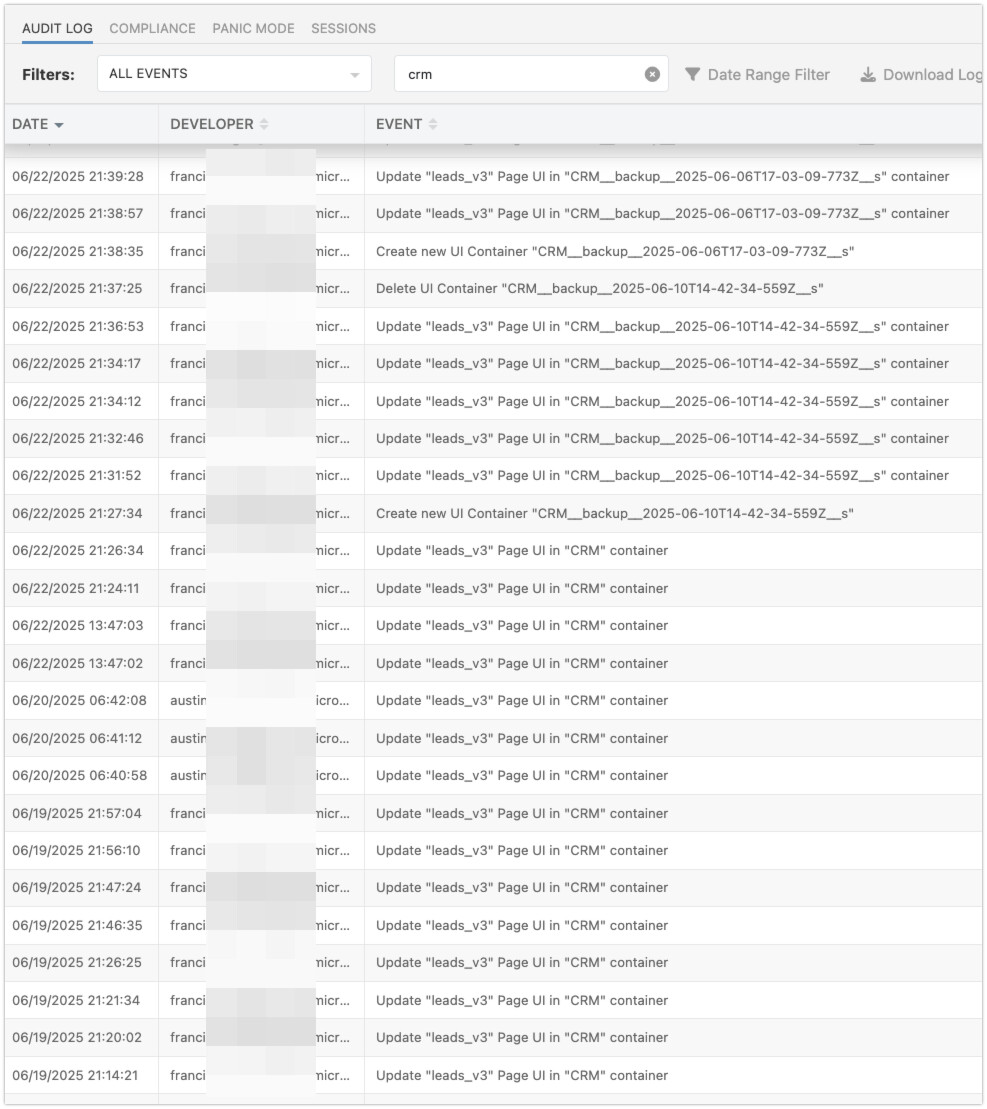Click the developer cell in the 06:41:12 row
The width and height of the screenshot is (987, 1109).
pyautogui.click(x=260, y=739)
